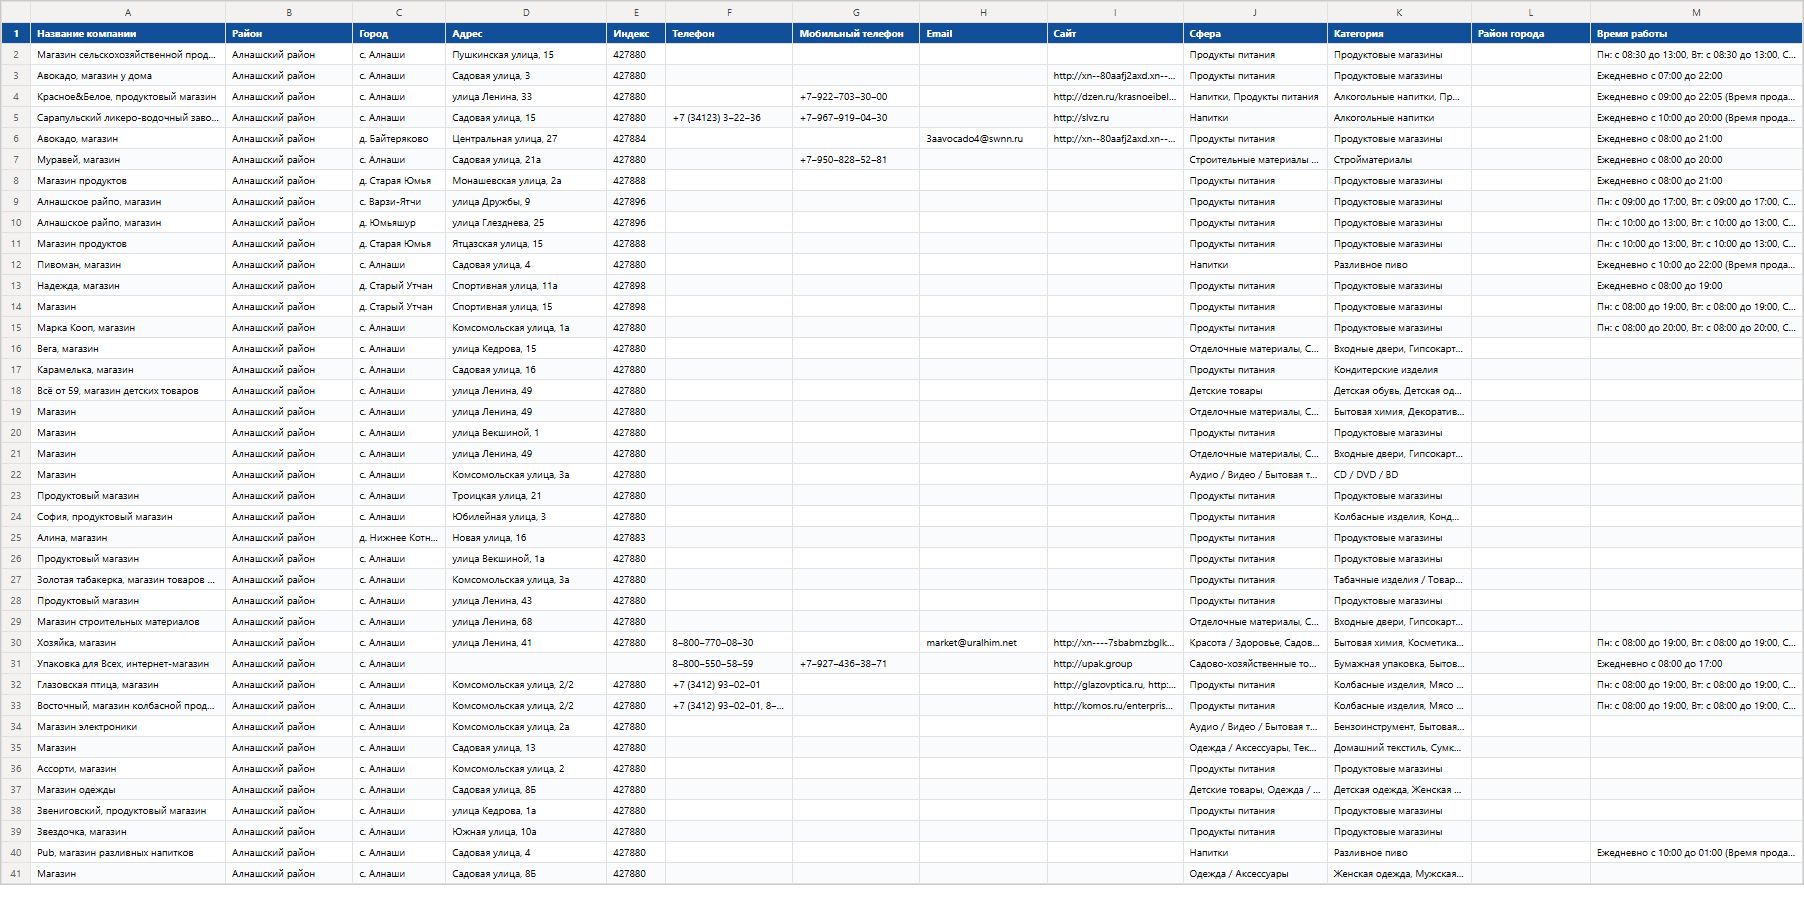The width and height of the screenshot is (1804, 902).
Task: Select the website cell 'http://slvz.ru'
Action: click(x=1115, y=118)
